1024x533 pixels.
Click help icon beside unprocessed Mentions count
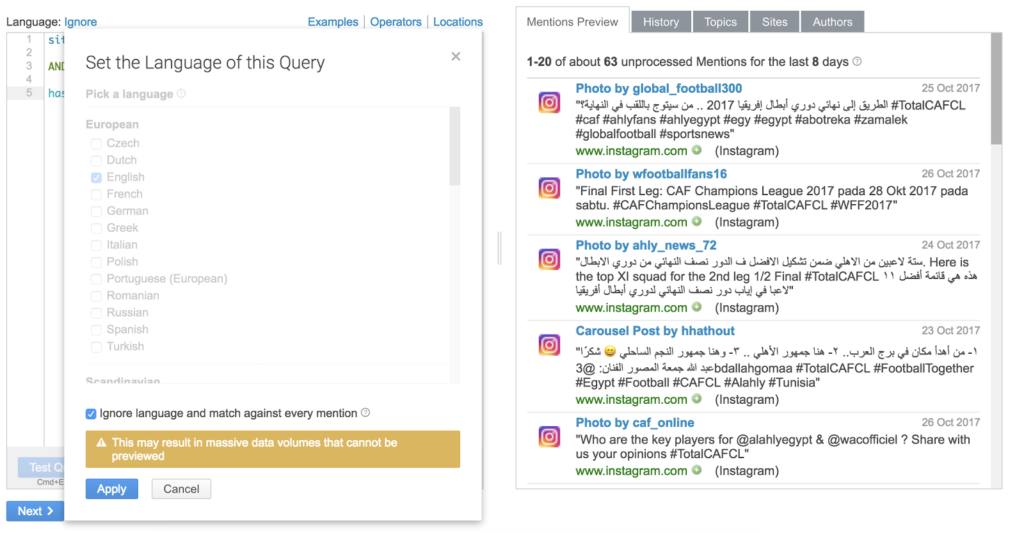point(857,62)
